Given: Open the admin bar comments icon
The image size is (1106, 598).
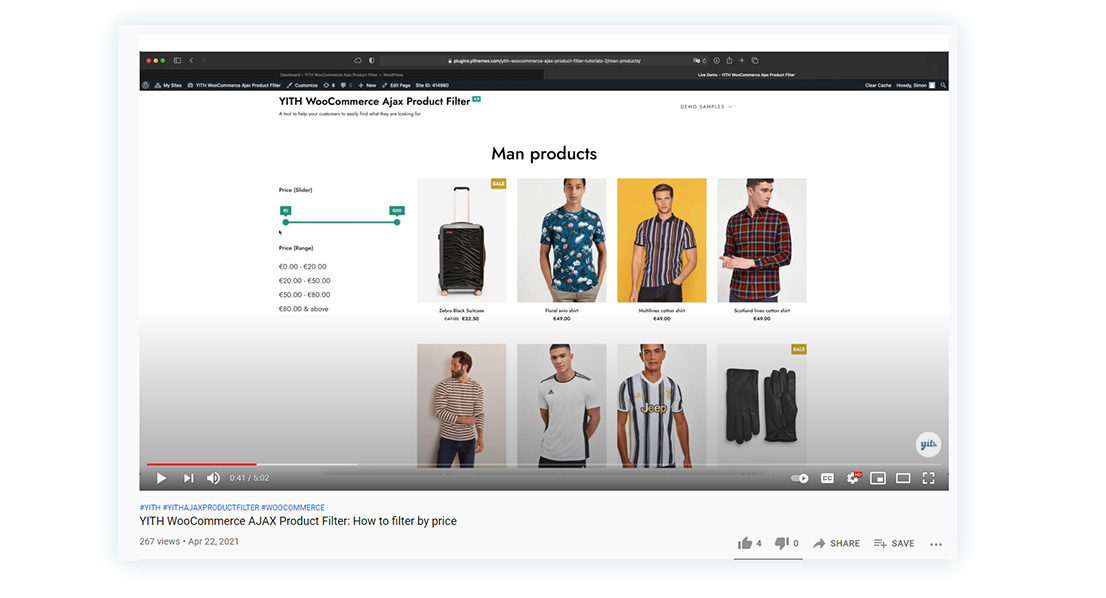Looking at the screenshot, I should coord(346,85).
